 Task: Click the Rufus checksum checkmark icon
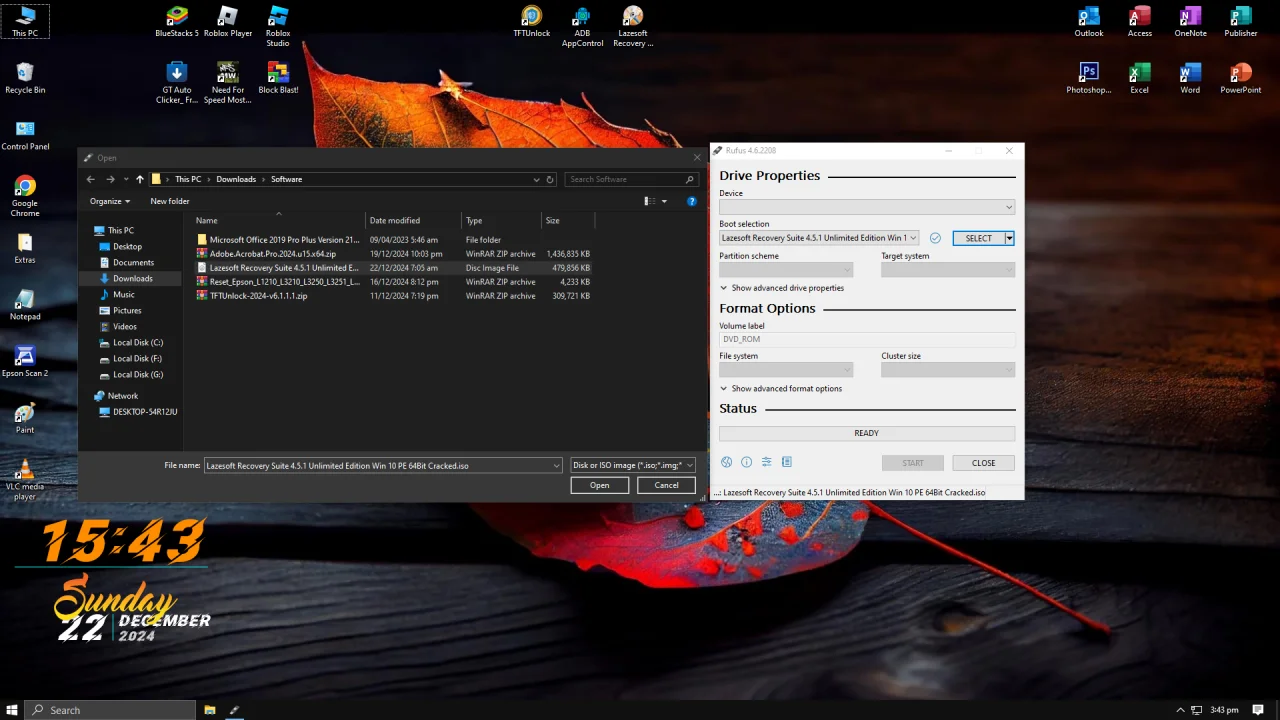(x=935, y=238)
